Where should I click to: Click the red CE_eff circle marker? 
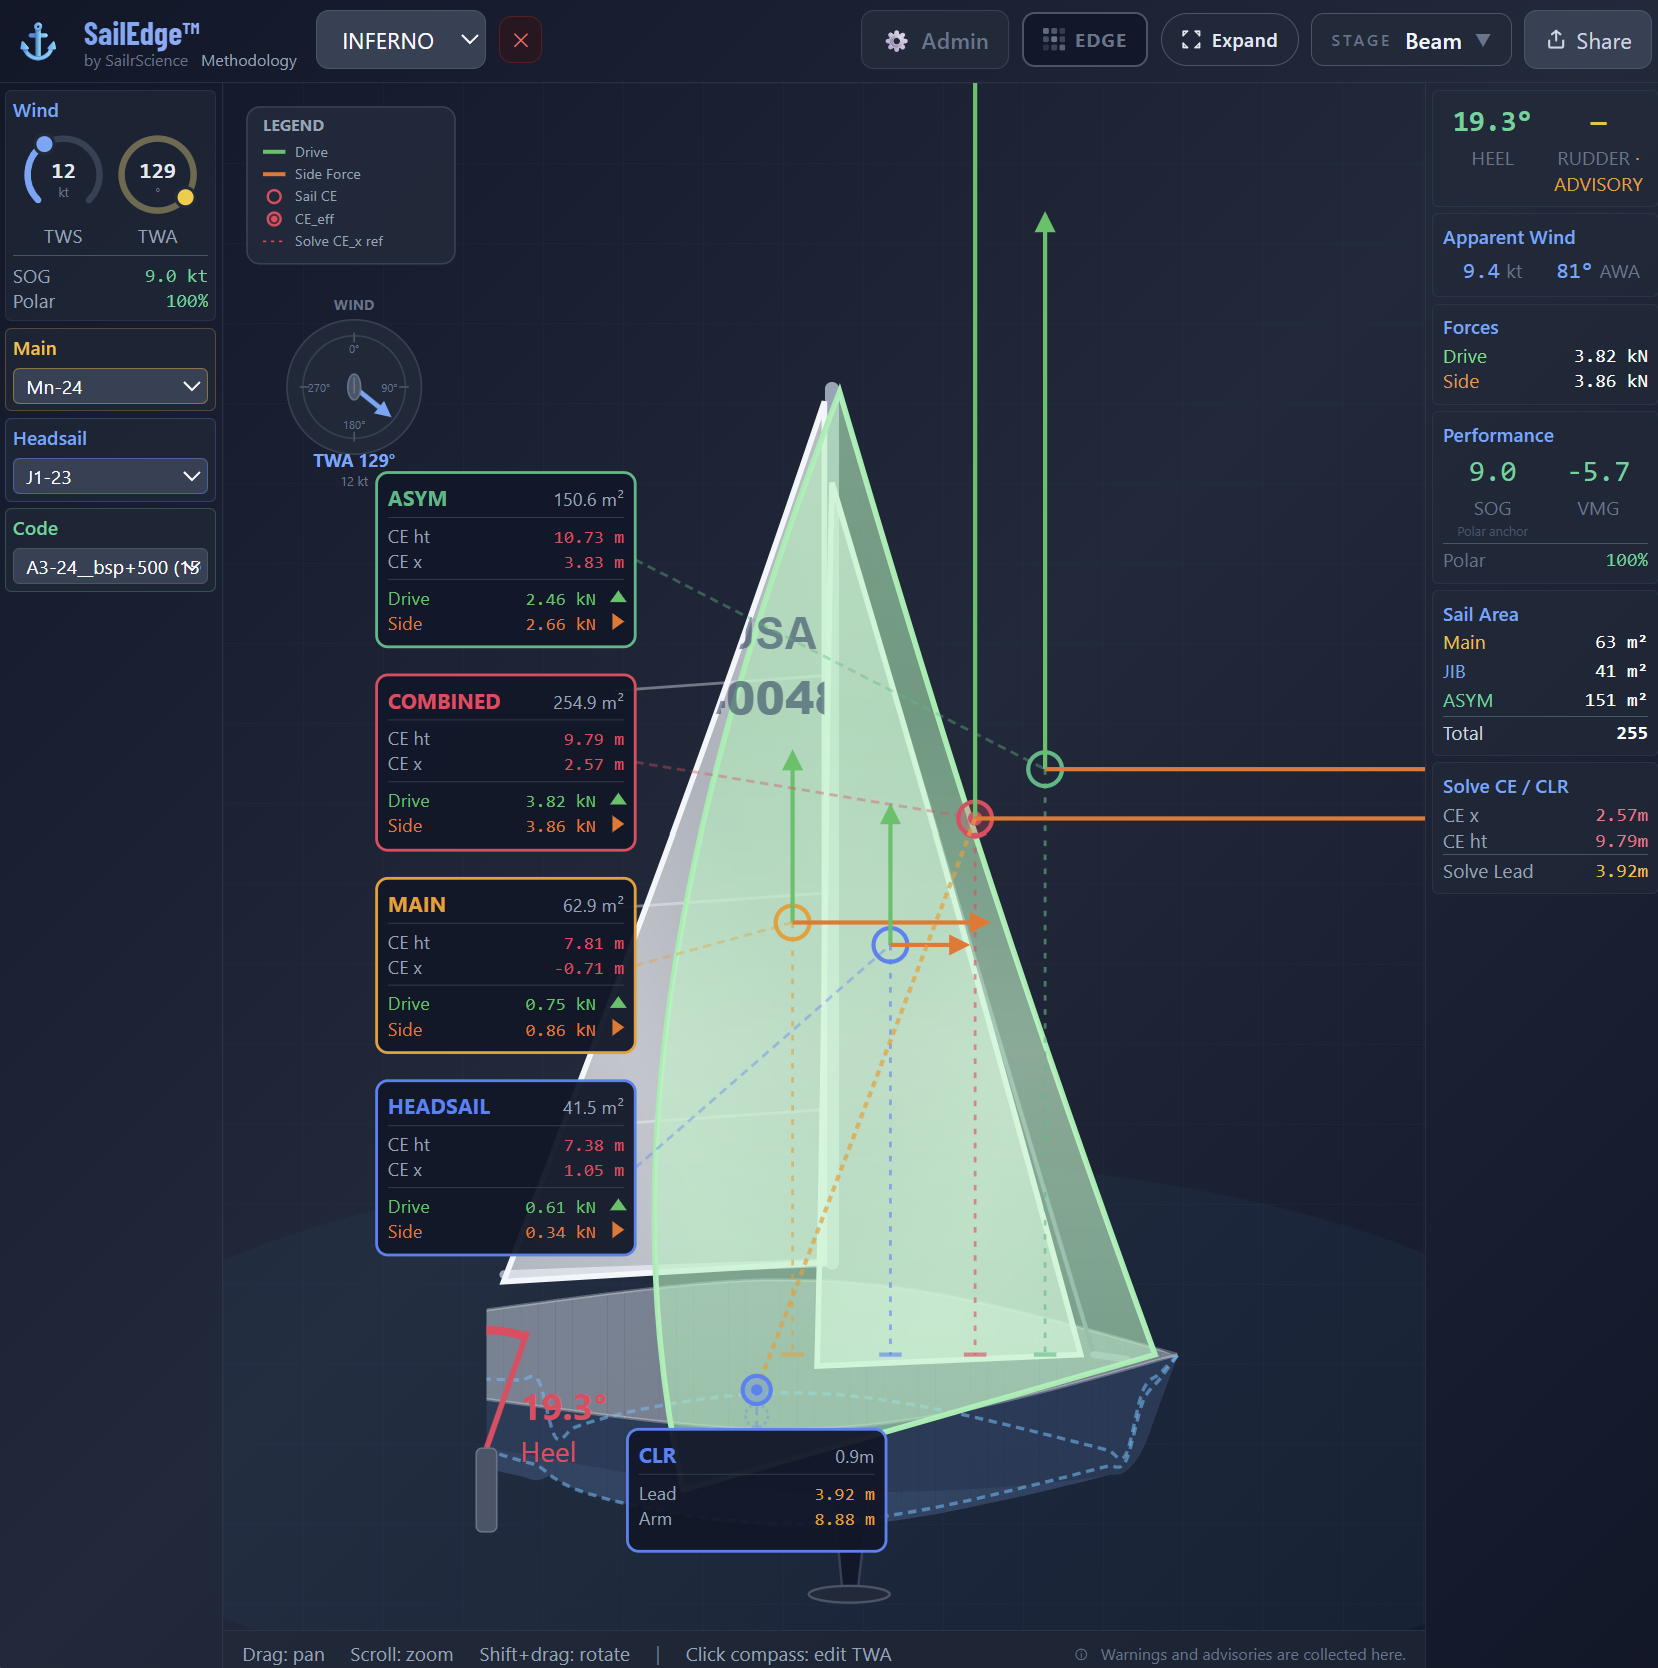point(975,818)
